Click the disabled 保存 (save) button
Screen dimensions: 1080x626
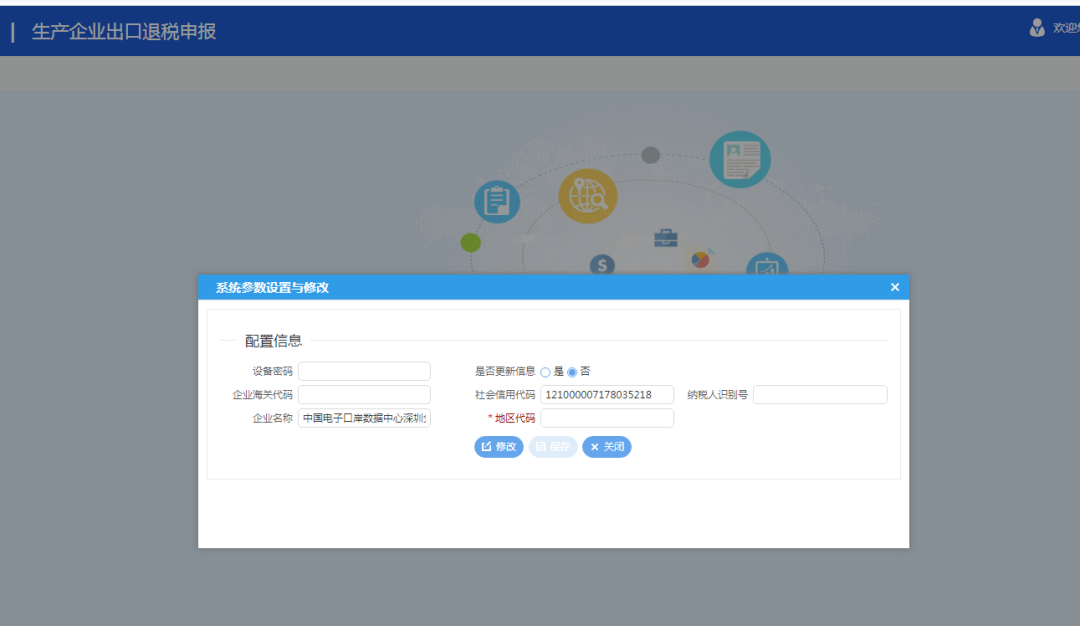pos(553,447)
